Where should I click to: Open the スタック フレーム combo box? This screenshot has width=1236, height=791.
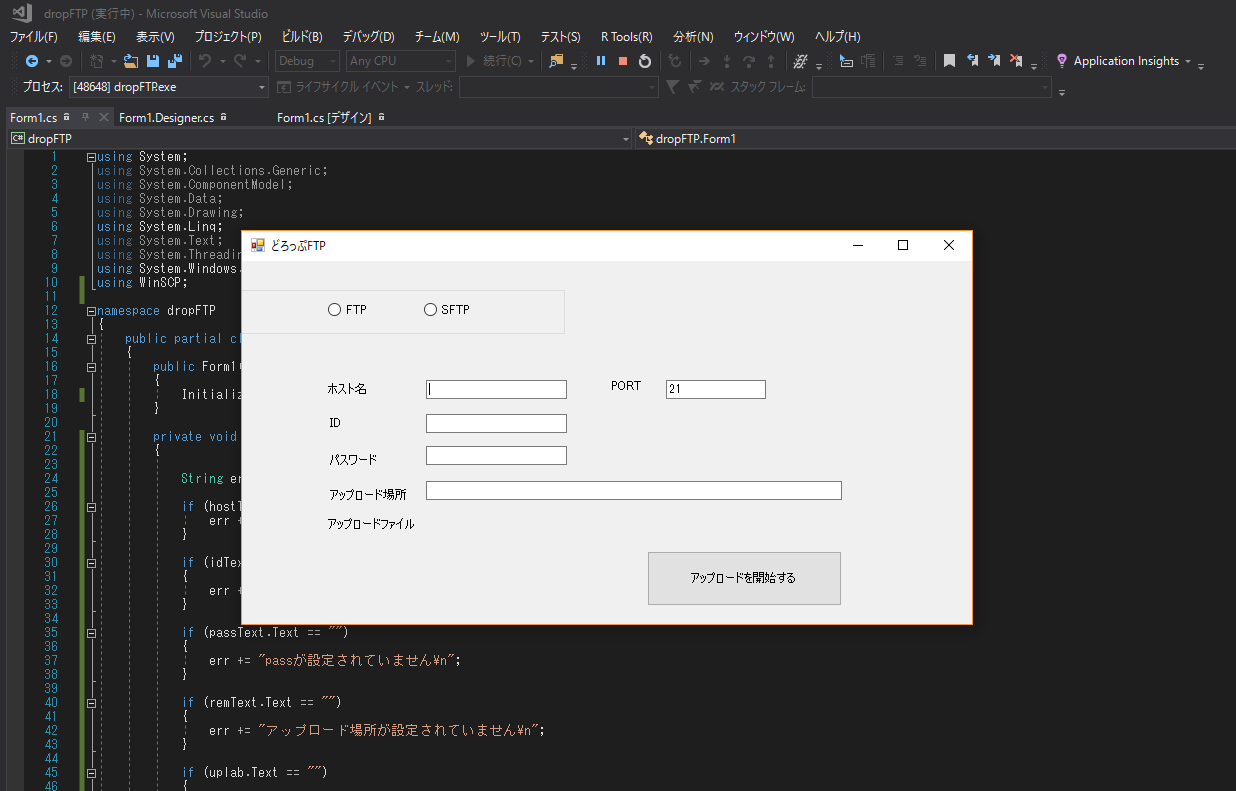pyautogui.click(x=932, y=87)
